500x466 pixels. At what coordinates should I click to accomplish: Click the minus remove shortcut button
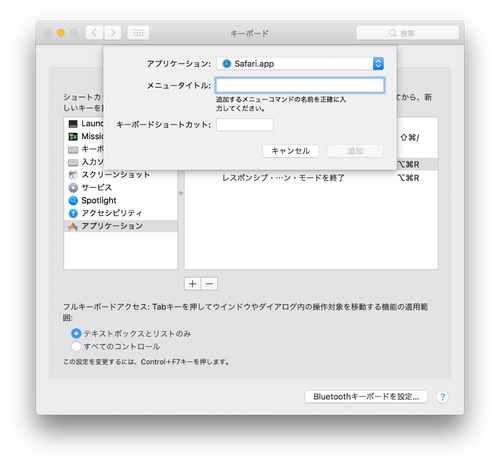tap(209, 284)
